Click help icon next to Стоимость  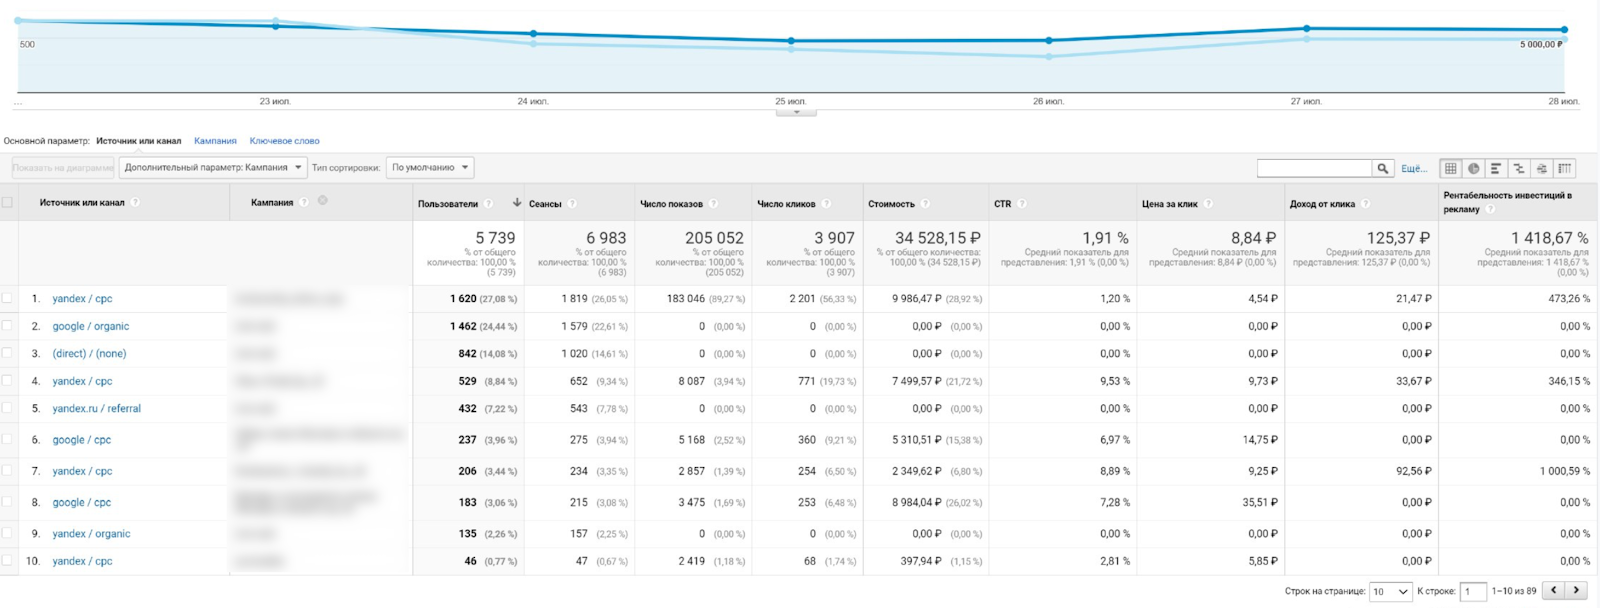tap(925, 204)
